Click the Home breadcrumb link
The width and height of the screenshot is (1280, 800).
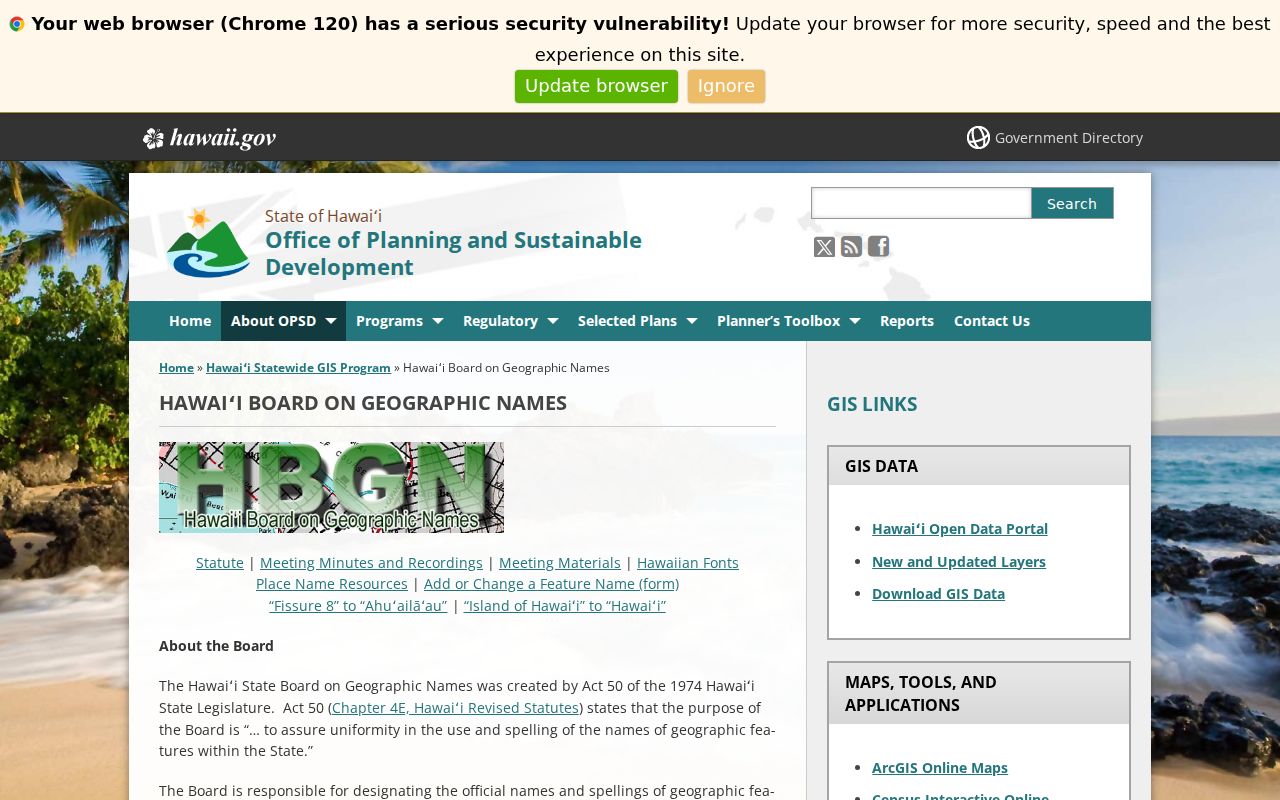176,368
